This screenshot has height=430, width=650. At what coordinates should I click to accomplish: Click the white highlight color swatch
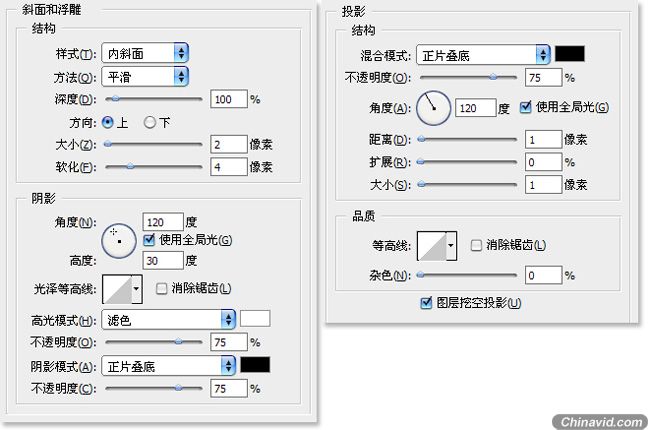tap(256, 320)
